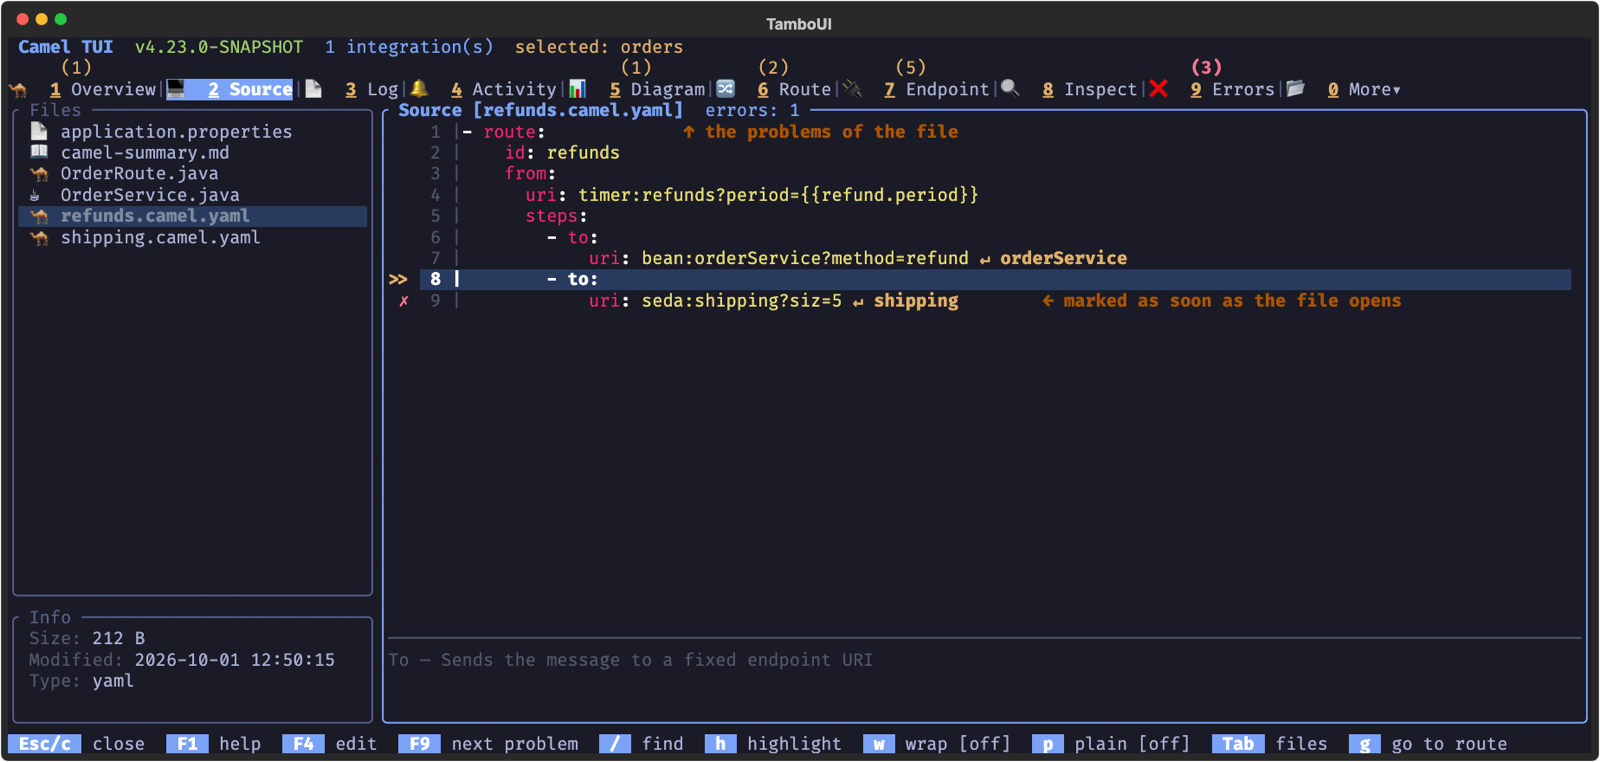Click the laptop icon on Source tab
The width and height of the screenshot is (1600, 762).
[x=176, y=89]
